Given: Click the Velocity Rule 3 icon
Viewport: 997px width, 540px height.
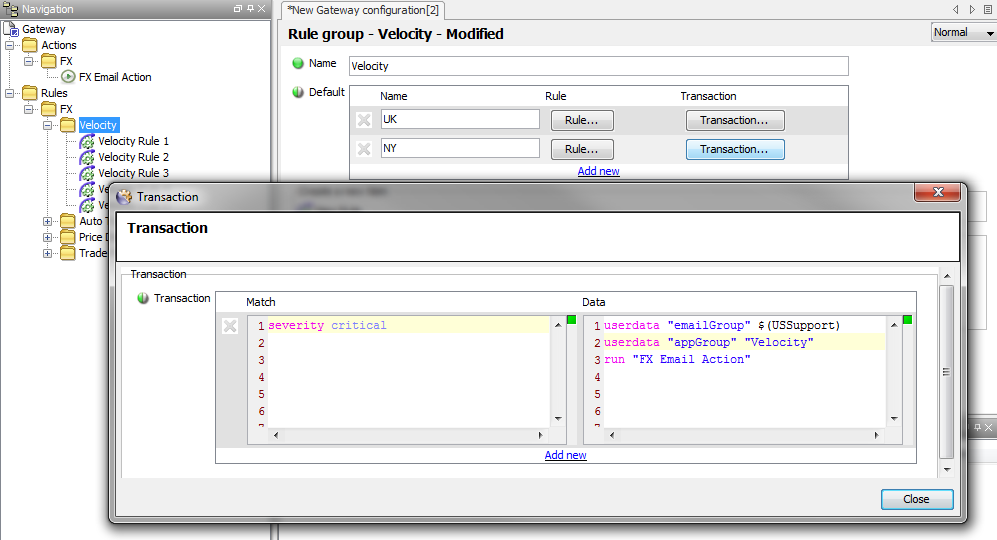Looking at the screenshot, I should pyautogui.click(x=87, y=173).
